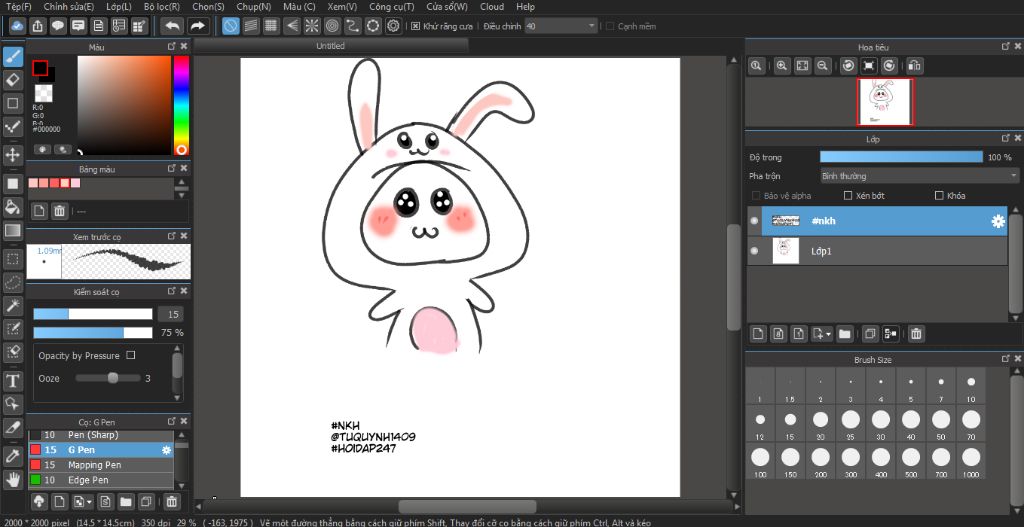Toggle the Cạnh mềm checkbox

(610, 26)
